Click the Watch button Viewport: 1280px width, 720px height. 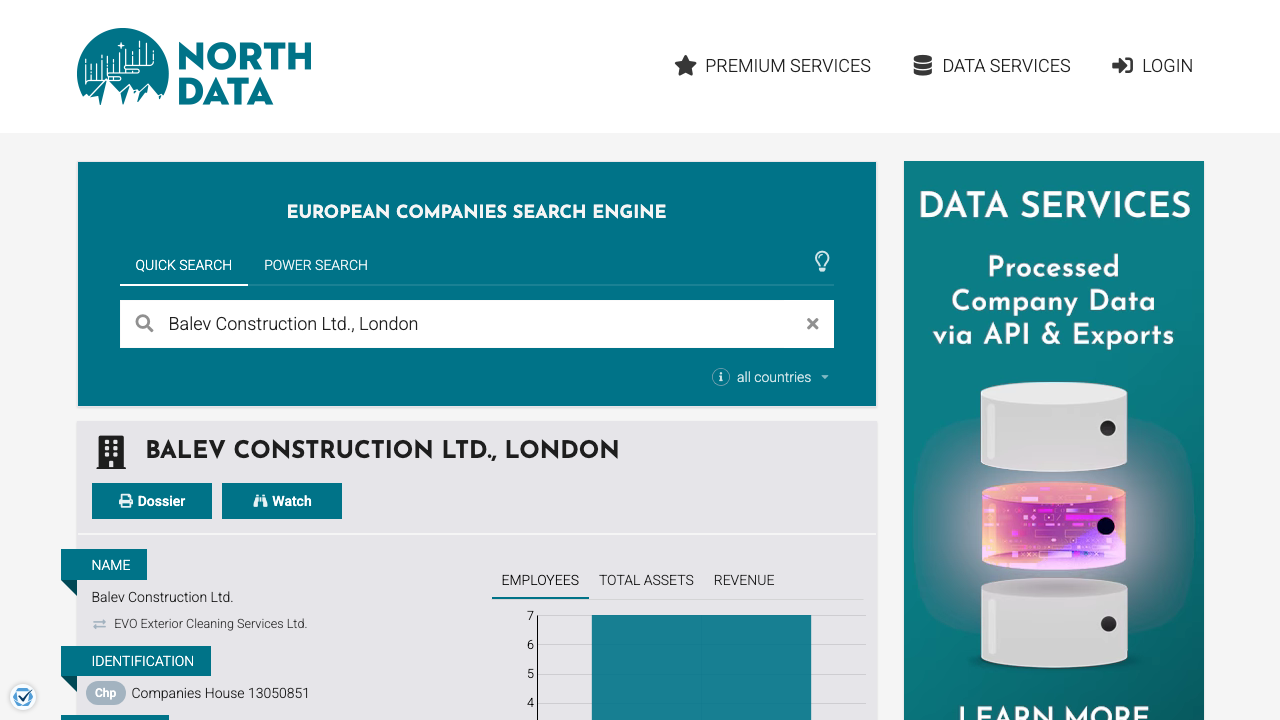tap(282, 500)
